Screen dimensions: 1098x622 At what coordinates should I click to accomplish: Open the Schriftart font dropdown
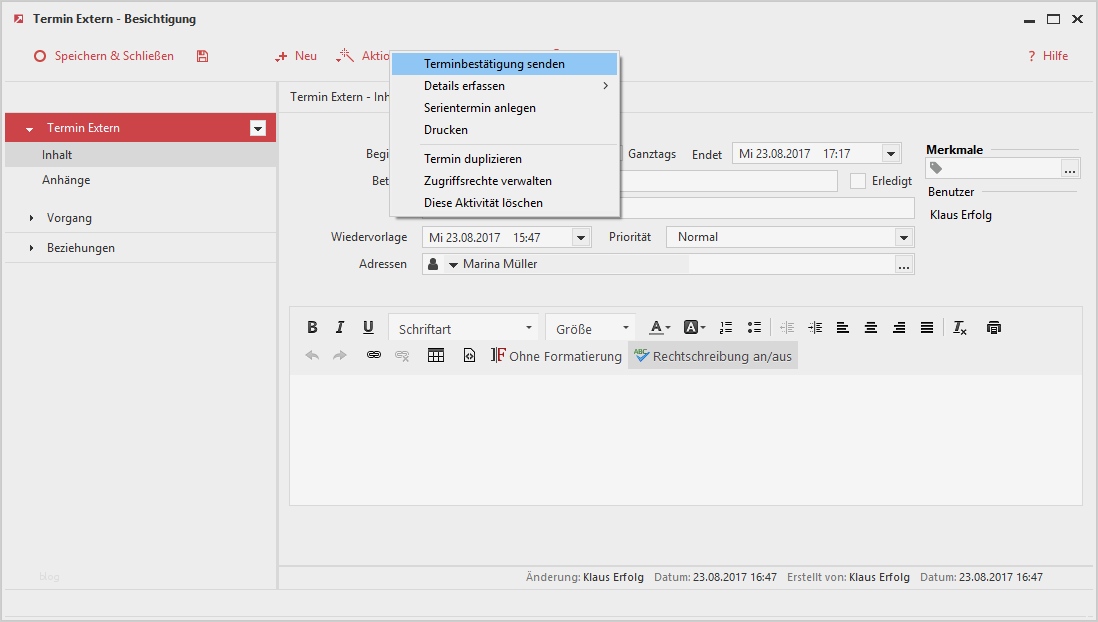[465, 328]
